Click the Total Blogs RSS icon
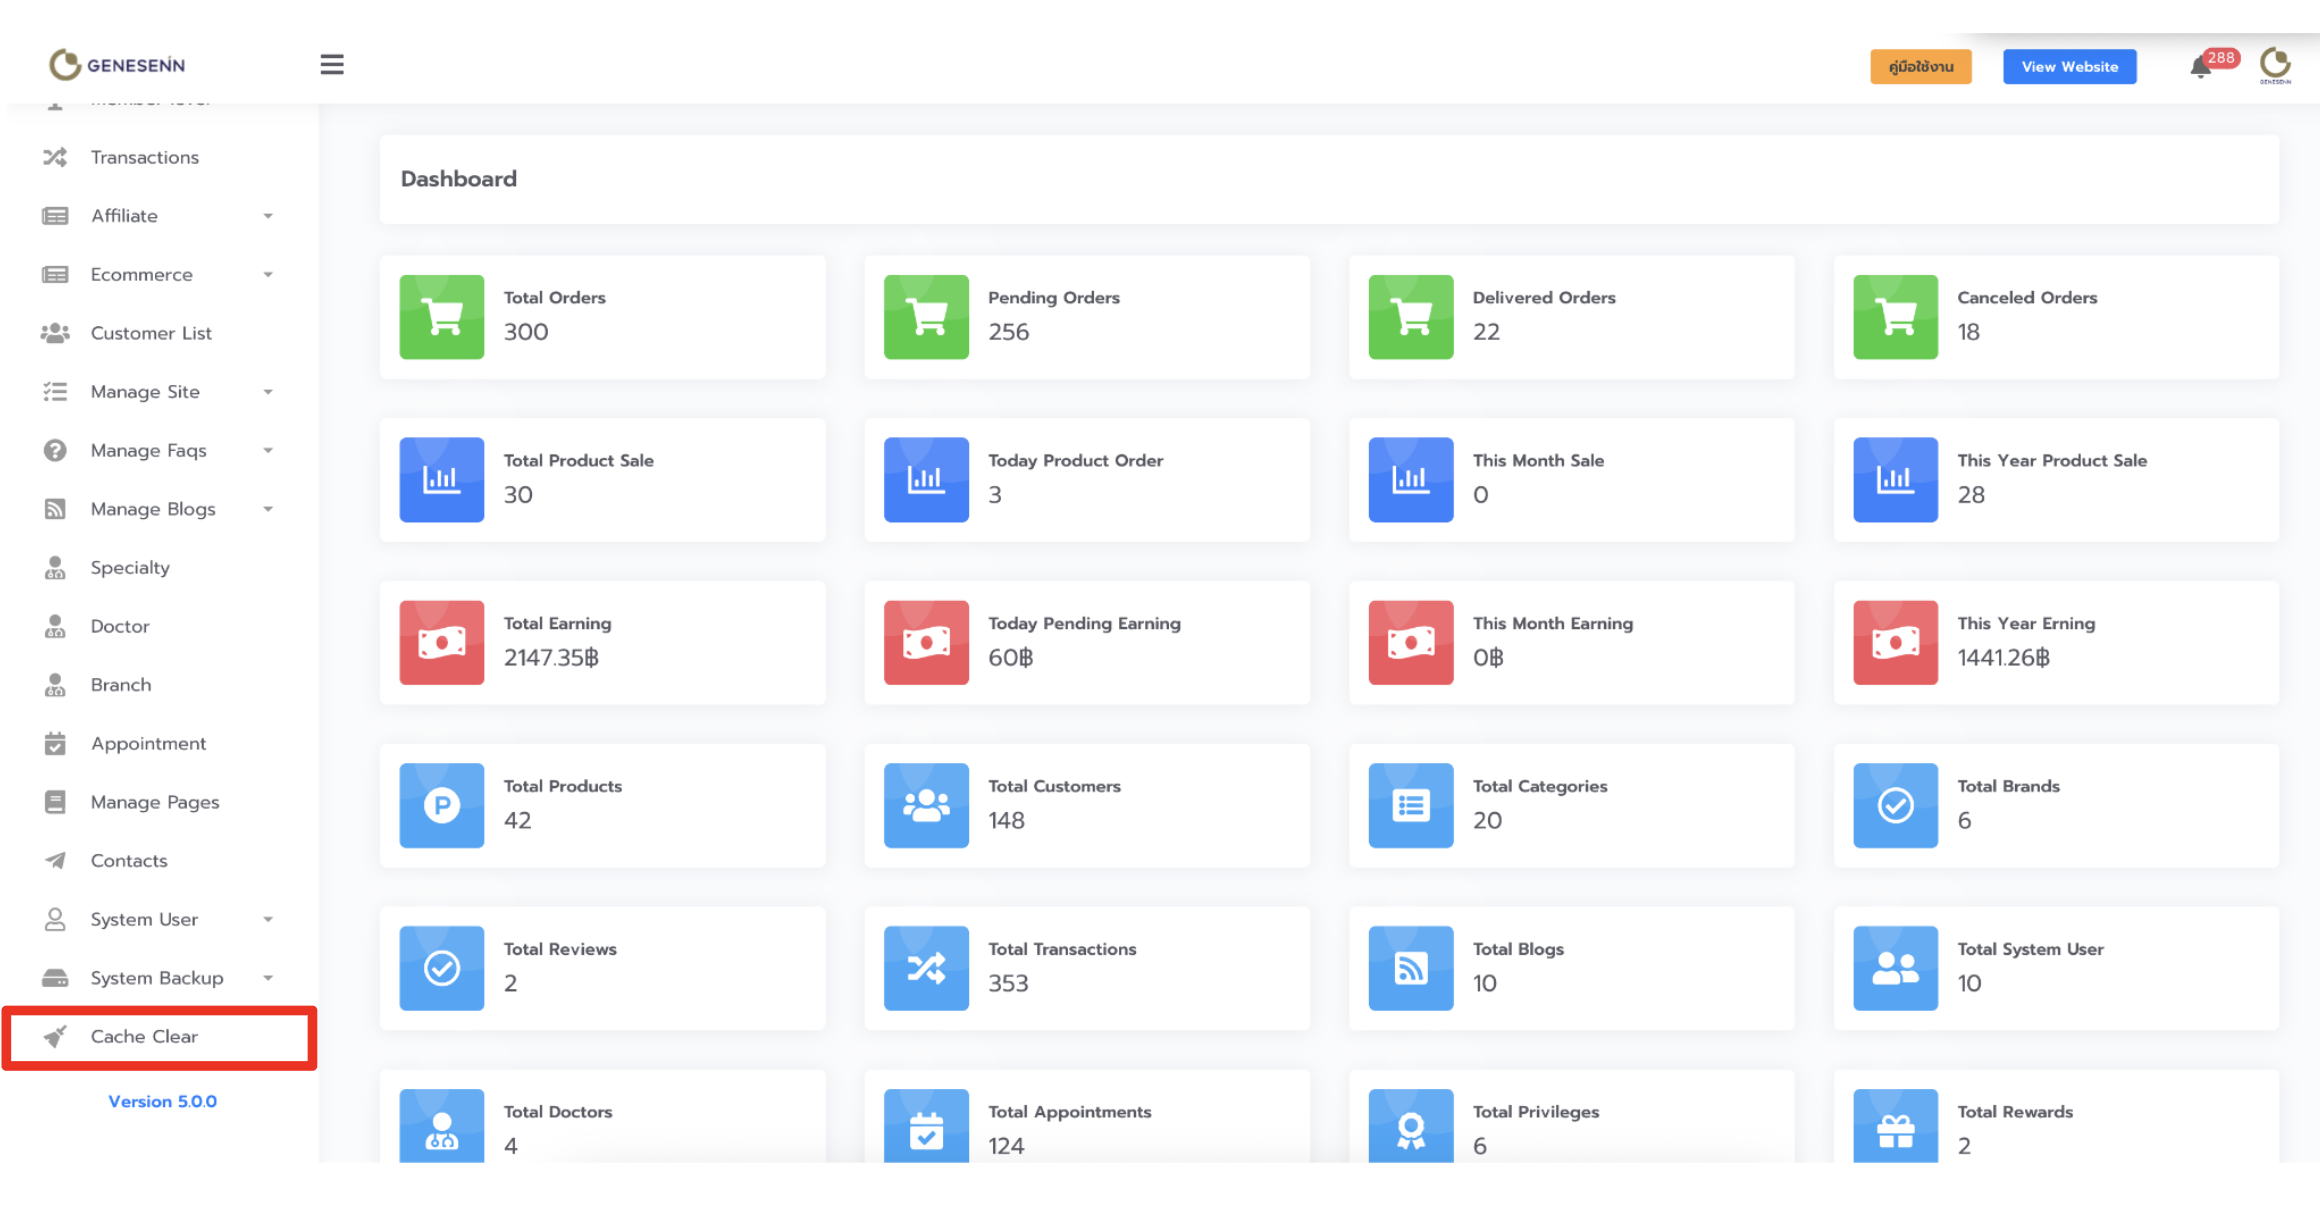 pyautogui.click(x=1410, y=968)
